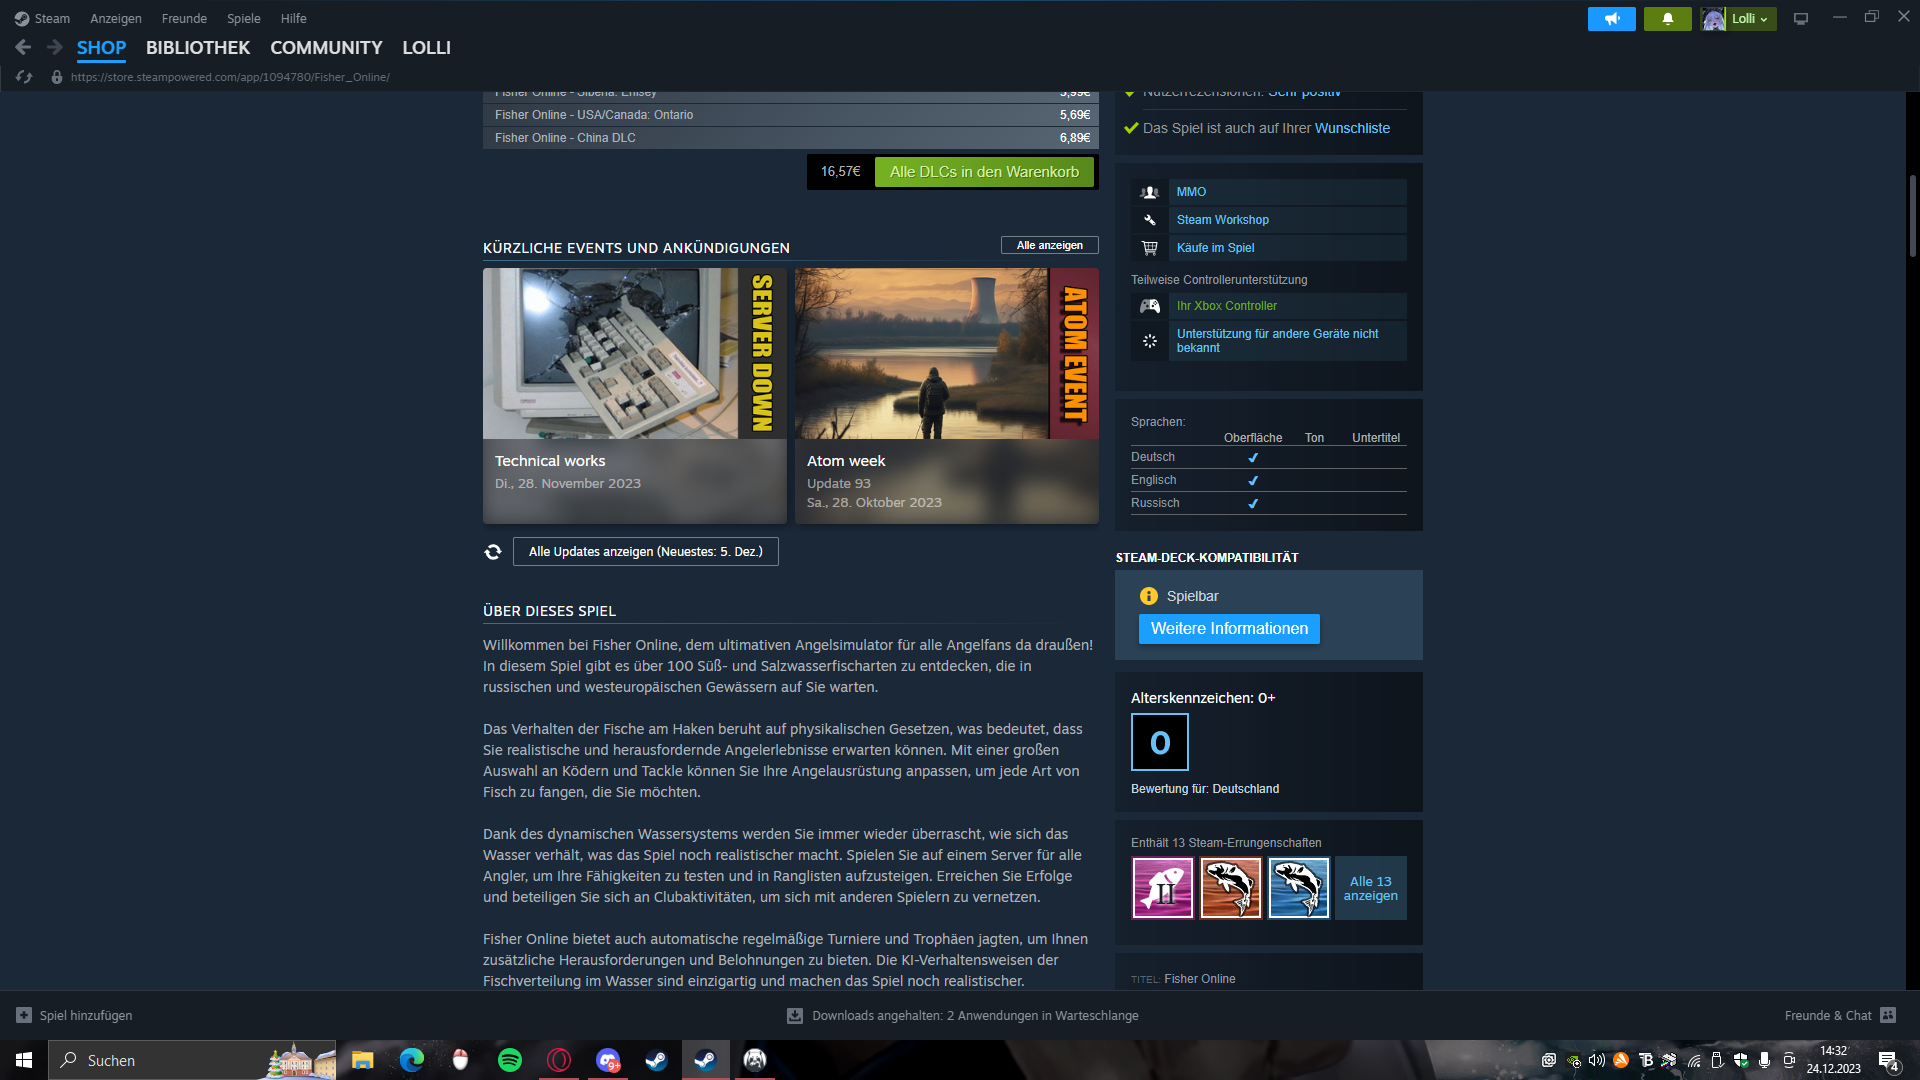Switch to the BIBLIOTHEK tab

coord(198,47)
